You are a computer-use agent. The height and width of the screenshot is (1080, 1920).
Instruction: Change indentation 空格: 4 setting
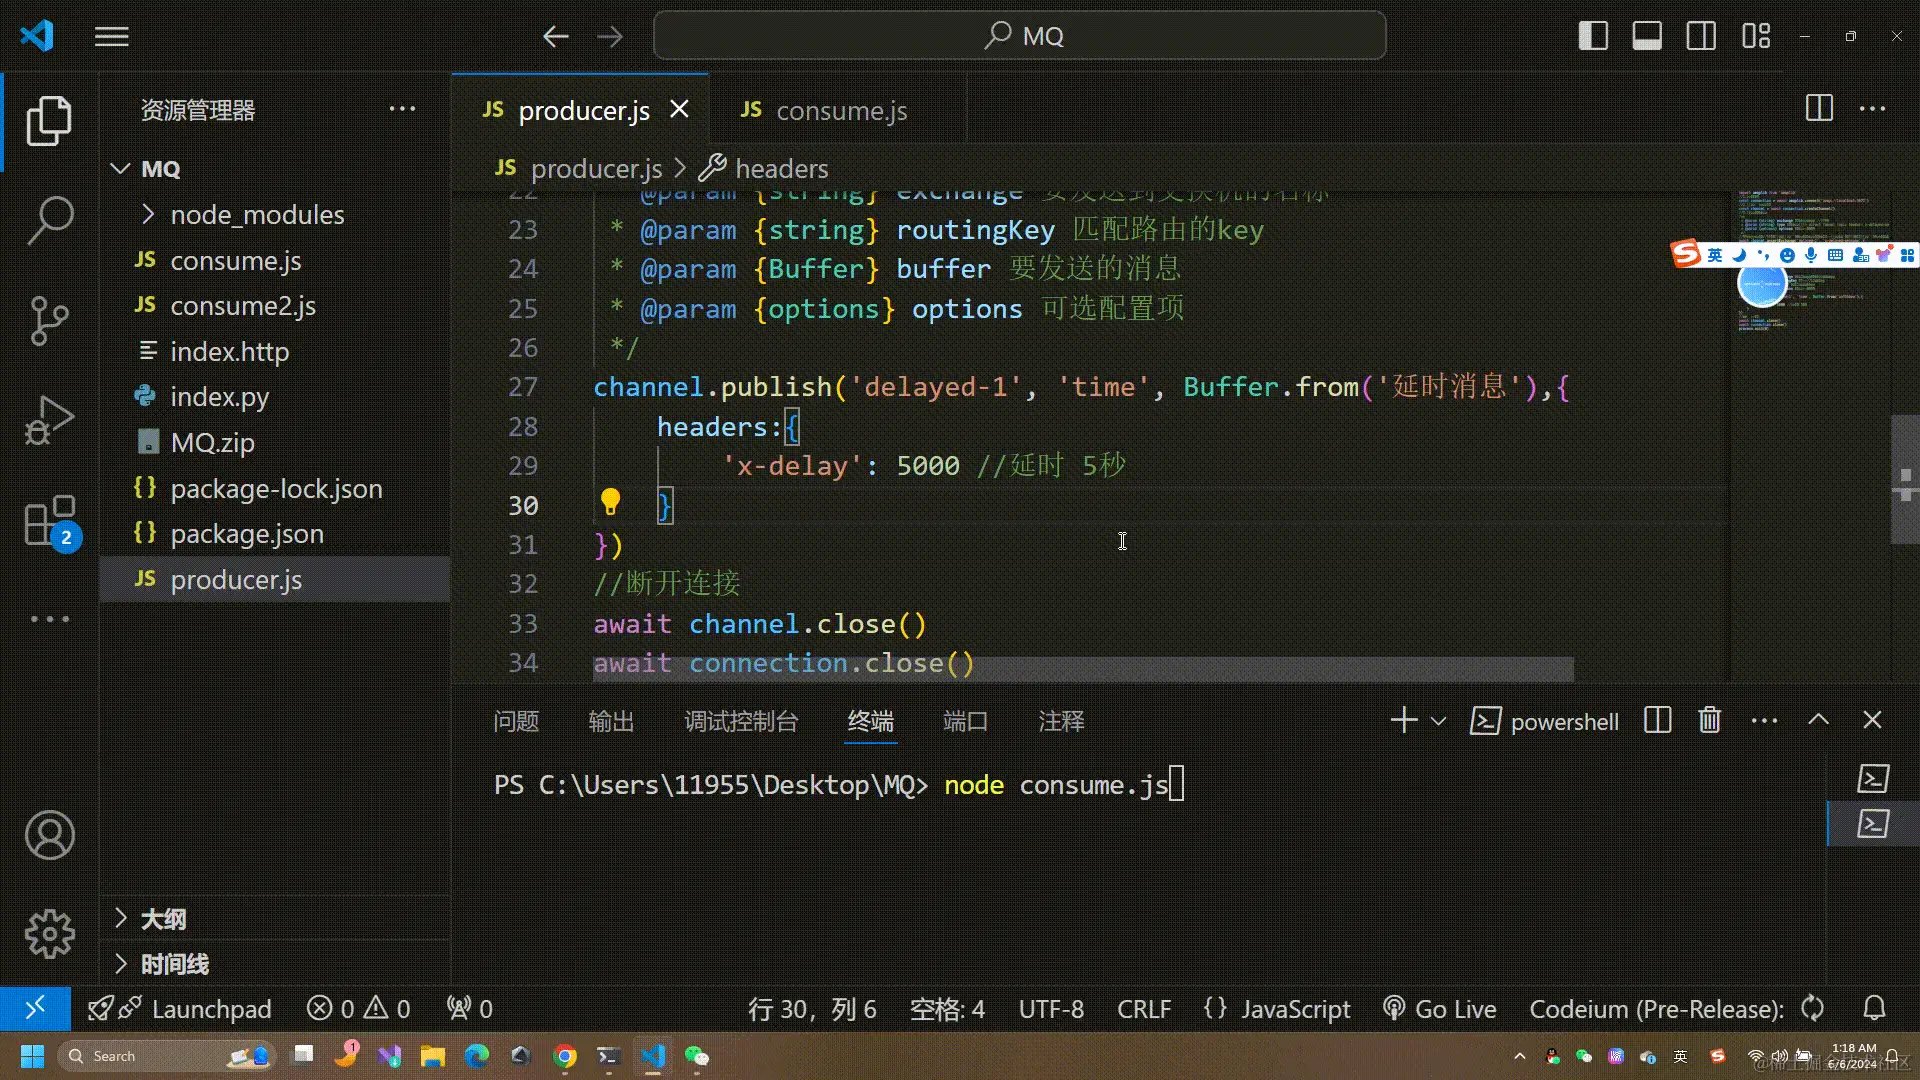(947, 1009)
